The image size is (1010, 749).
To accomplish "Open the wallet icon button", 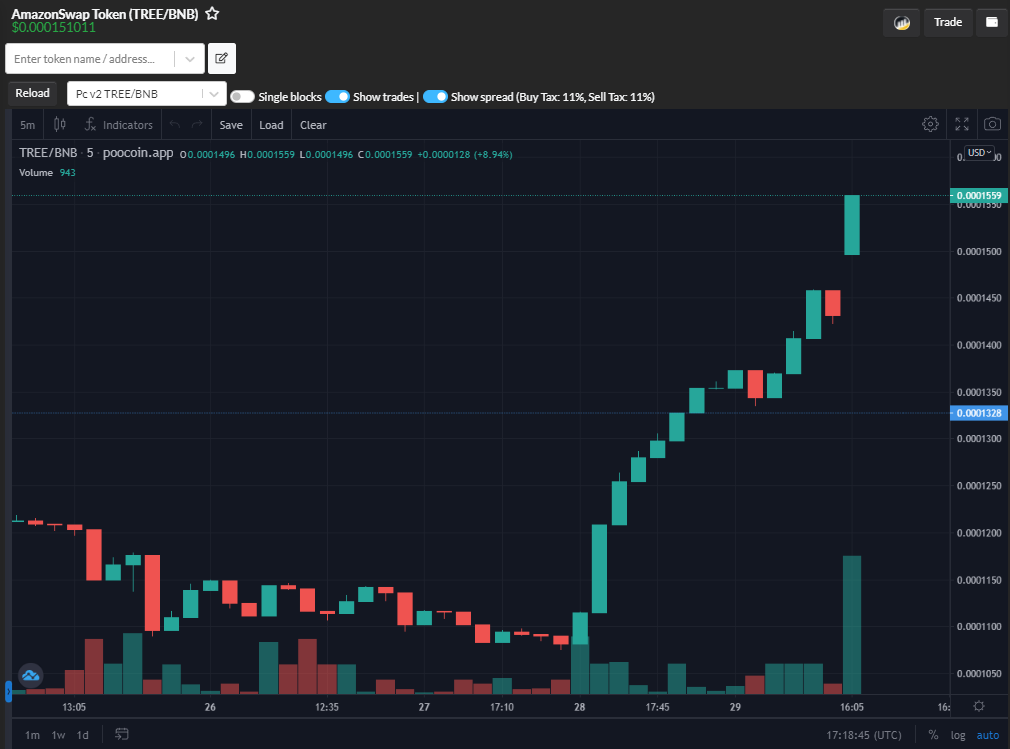I will (992, 23).
